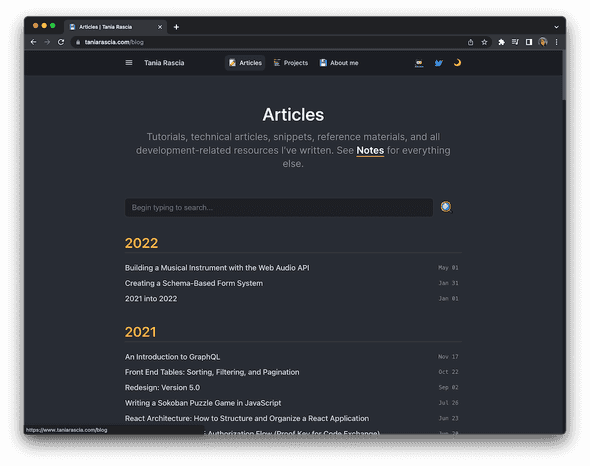Viewport: 590px width, 466px height.
Task: Open the browser three-dot menu
Action: point(556,42)
